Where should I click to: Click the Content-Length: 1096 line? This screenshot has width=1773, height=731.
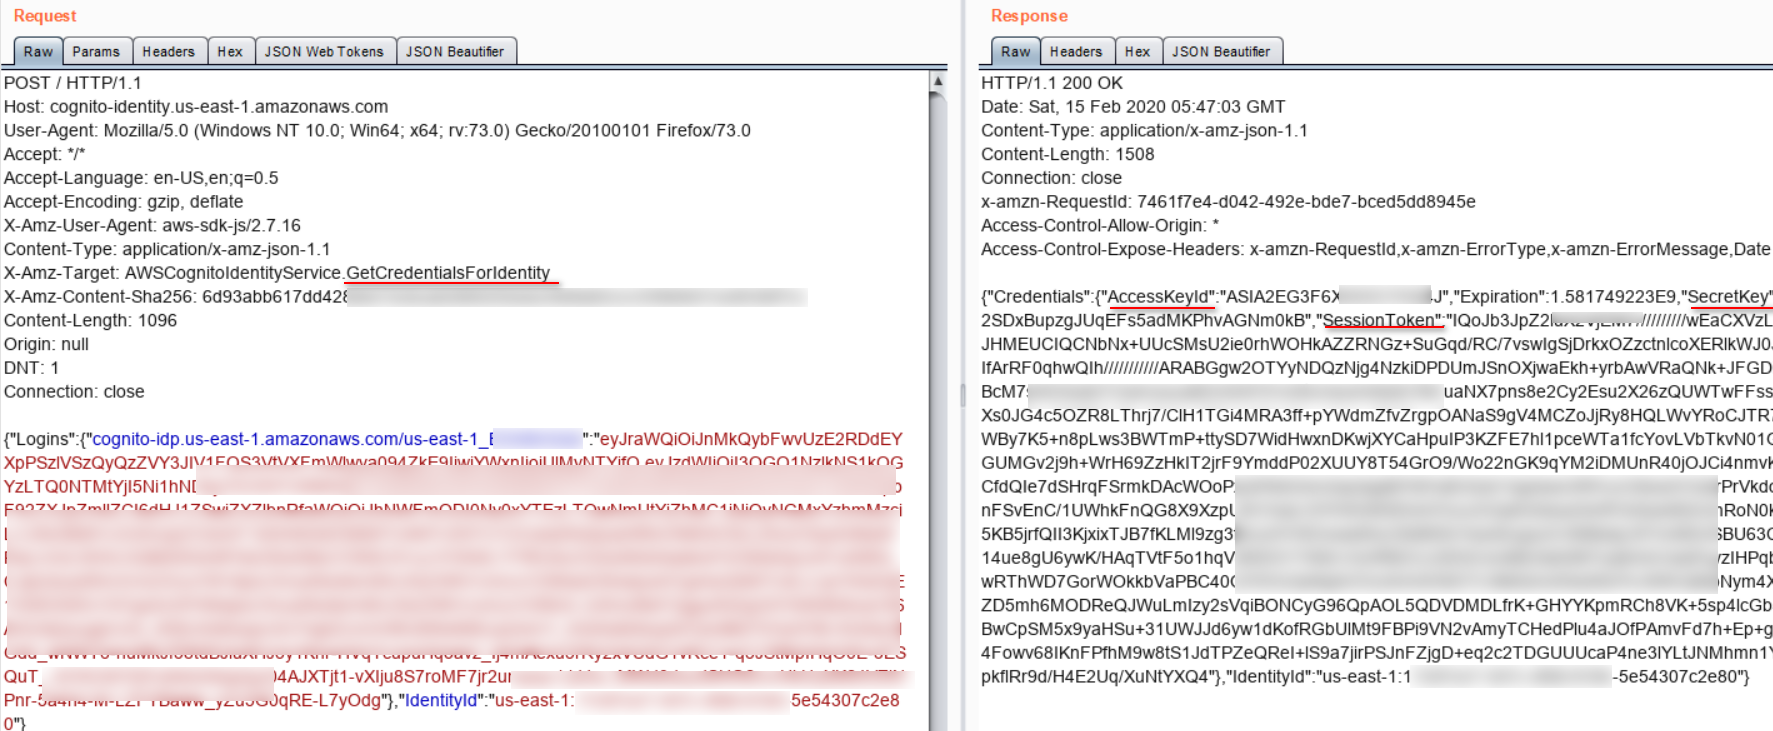[90, 321]
